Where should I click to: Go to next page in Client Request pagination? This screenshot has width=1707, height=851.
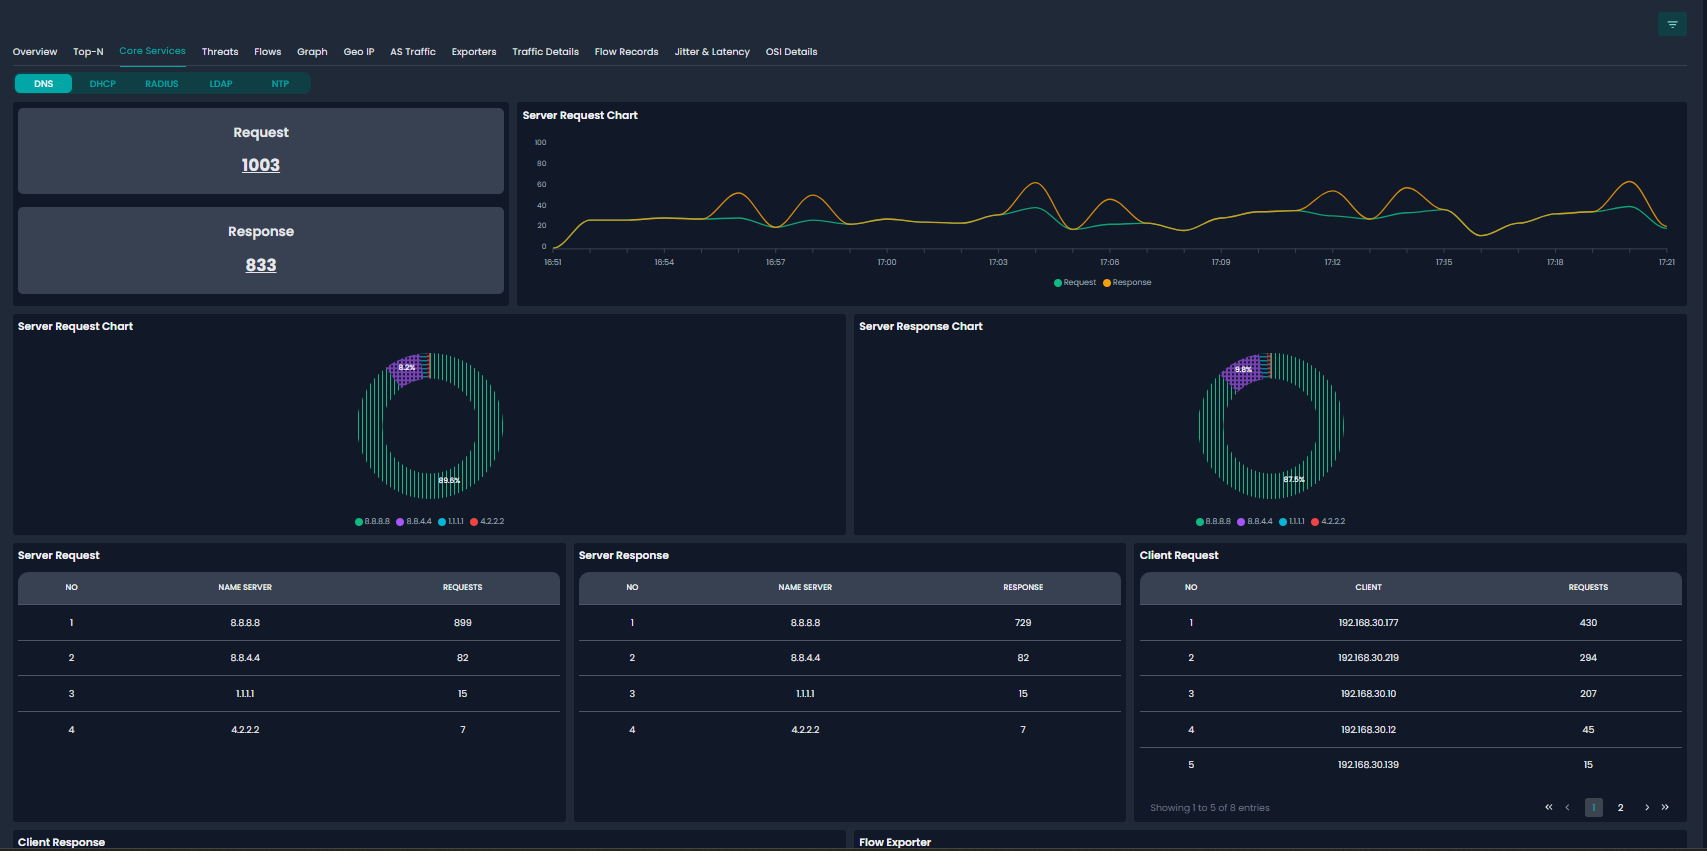coord(1647,807)
